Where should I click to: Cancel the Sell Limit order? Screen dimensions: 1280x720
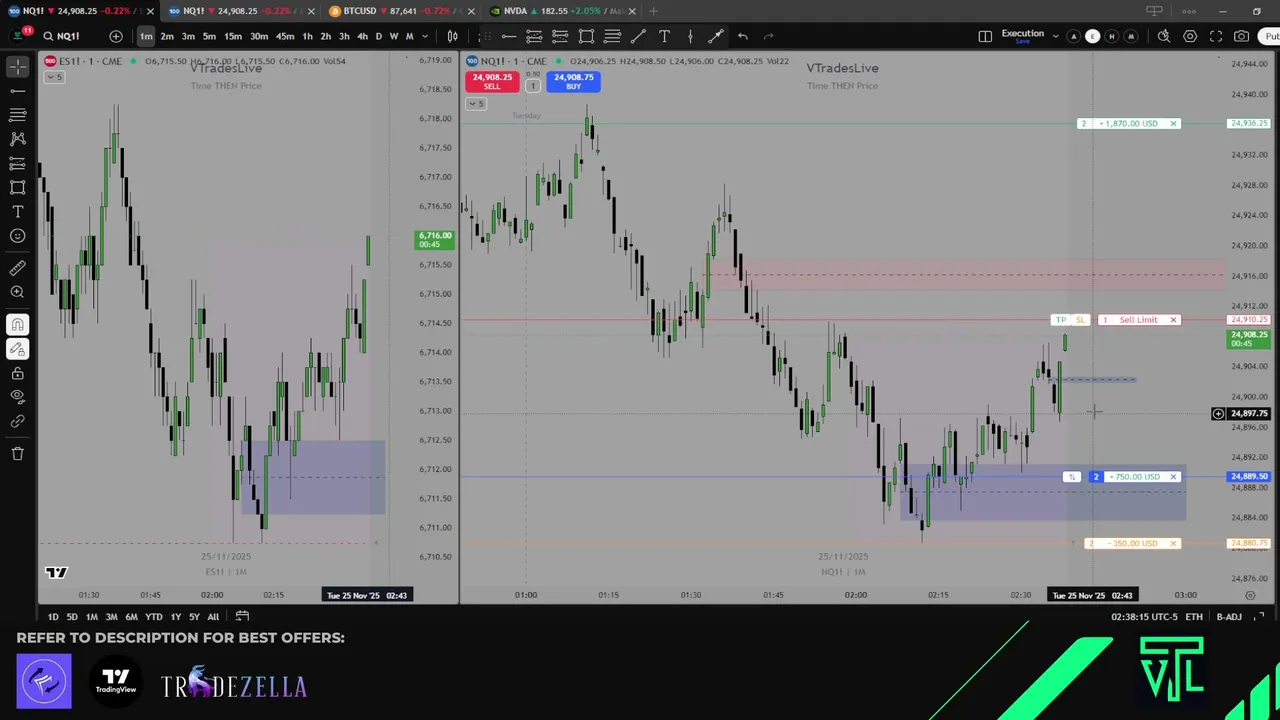click(1173, 320)
